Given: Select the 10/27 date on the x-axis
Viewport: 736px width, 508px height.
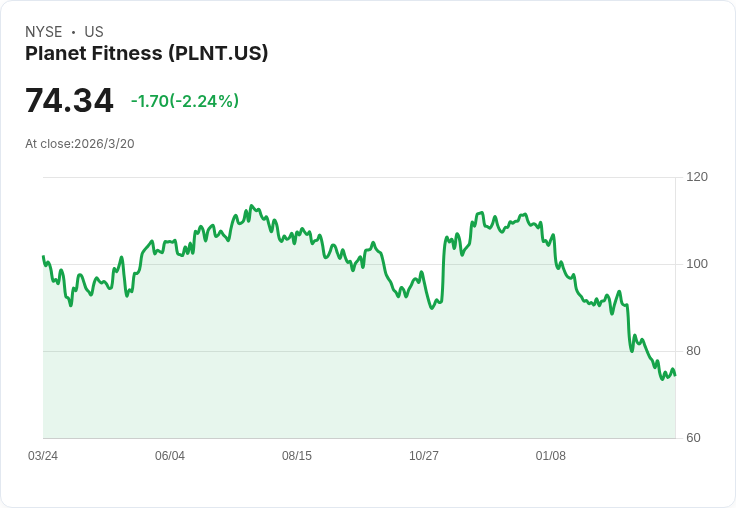Looking at the screenshot, I should tap(424, 456).
